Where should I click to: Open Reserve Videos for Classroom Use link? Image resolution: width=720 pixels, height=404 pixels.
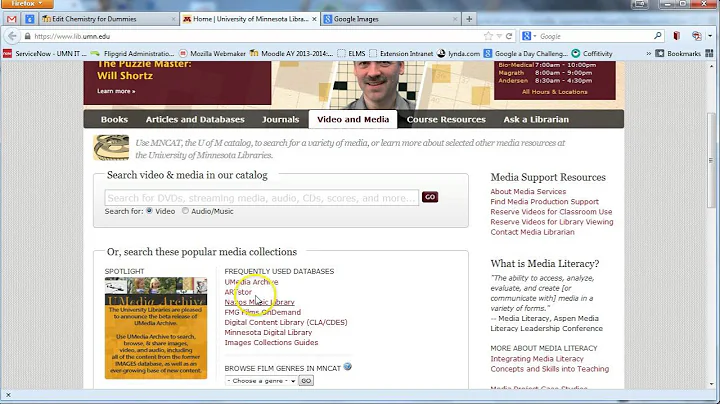pos(551,212)
